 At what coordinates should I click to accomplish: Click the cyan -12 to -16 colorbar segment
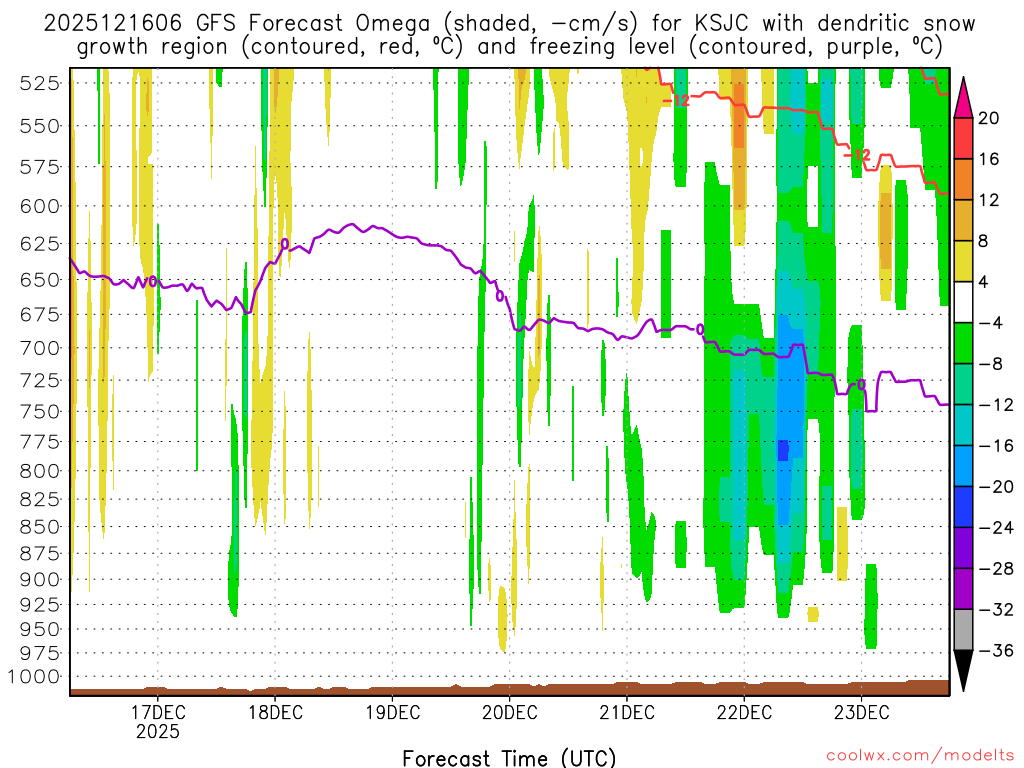(x=963, y=425)
